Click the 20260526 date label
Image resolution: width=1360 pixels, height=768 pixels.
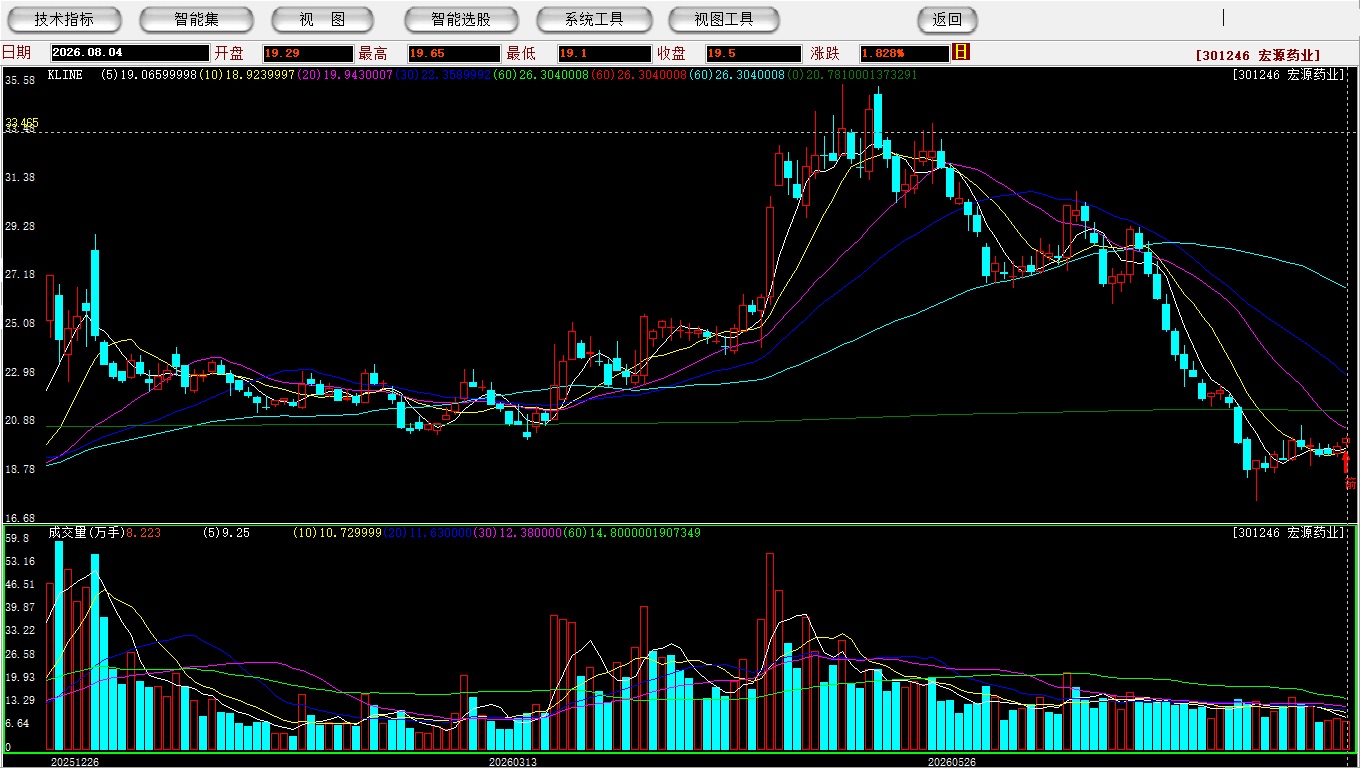point(952,761)
